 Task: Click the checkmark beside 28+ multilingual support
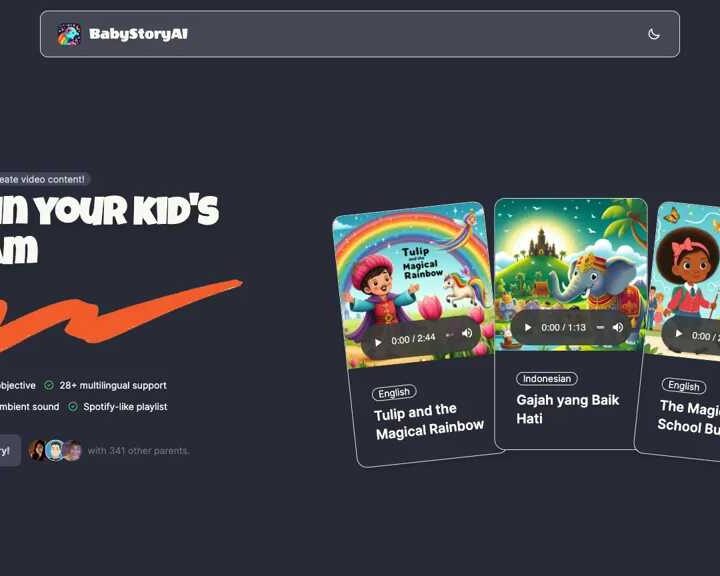(49, 385)
